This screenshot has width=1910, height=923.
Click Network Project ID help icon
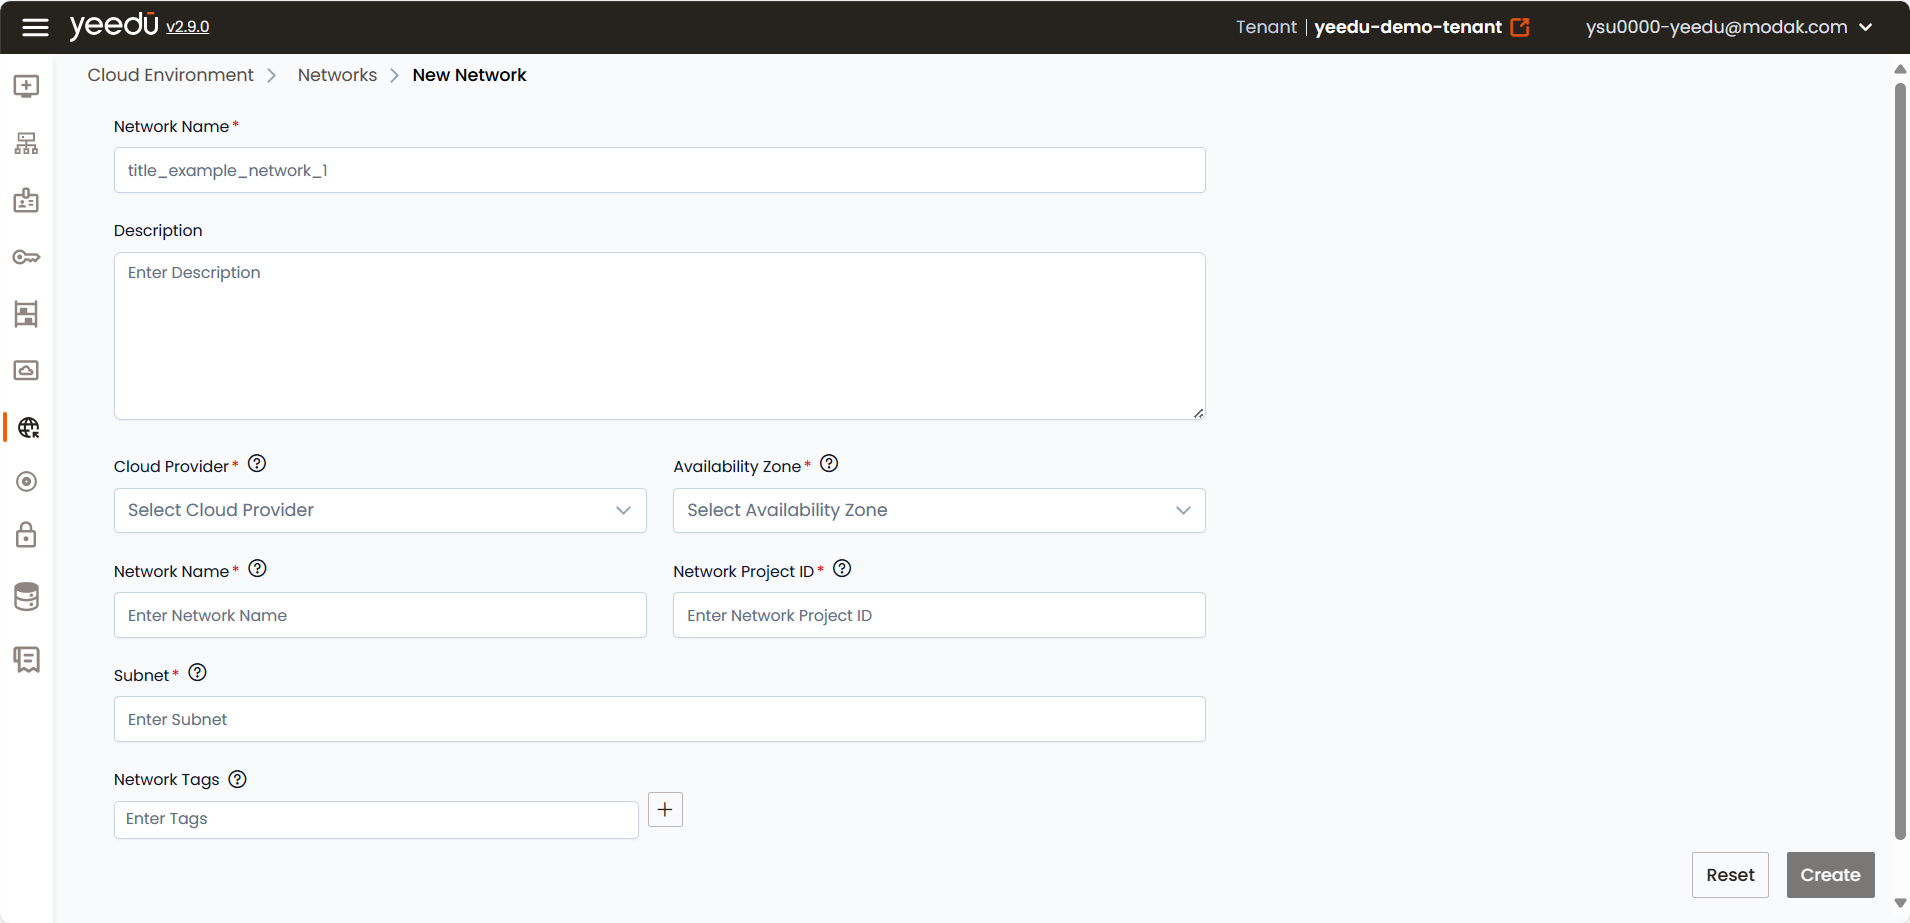point(842,568)
